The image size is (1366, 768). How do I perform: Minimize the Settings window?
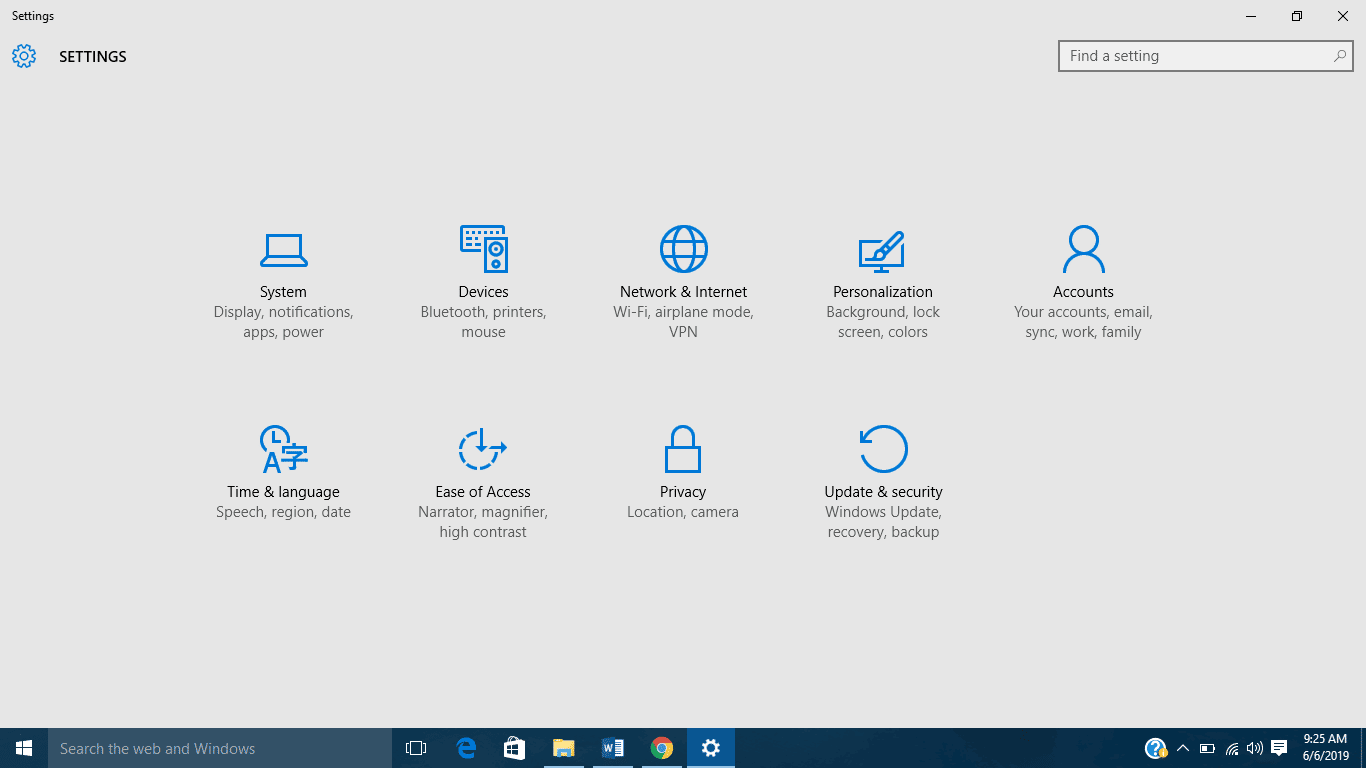pyautogui.click(x=1251, y=16)
